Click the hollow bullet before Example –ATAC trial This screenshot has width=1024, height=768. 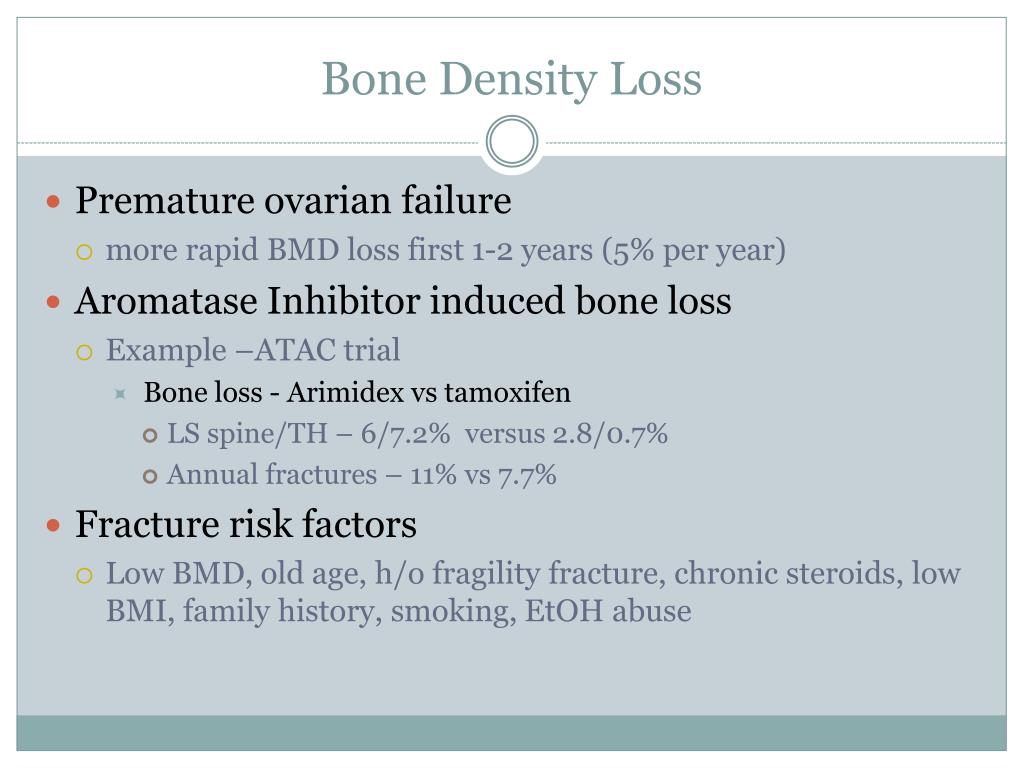click(84, 353)
